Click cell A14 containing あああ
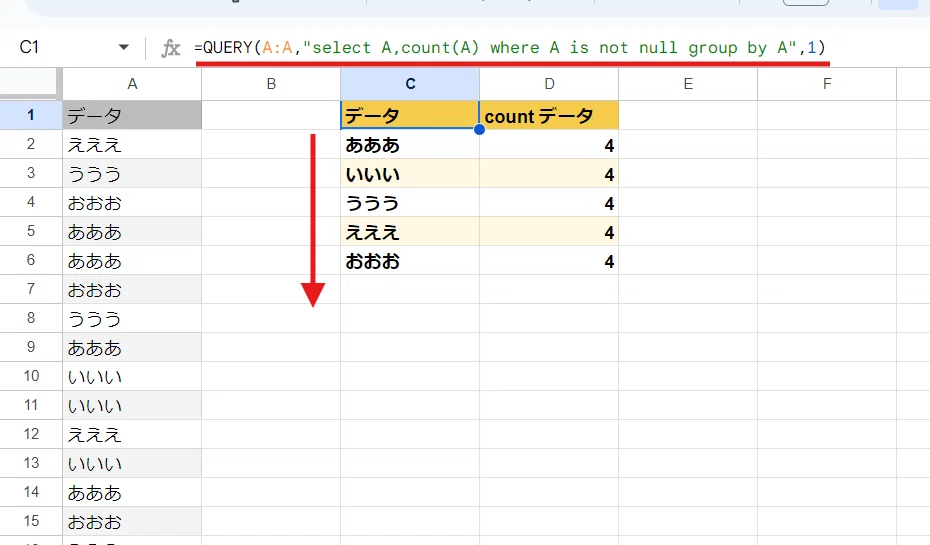This screenshot has height=545, width=930. point(132,493)
